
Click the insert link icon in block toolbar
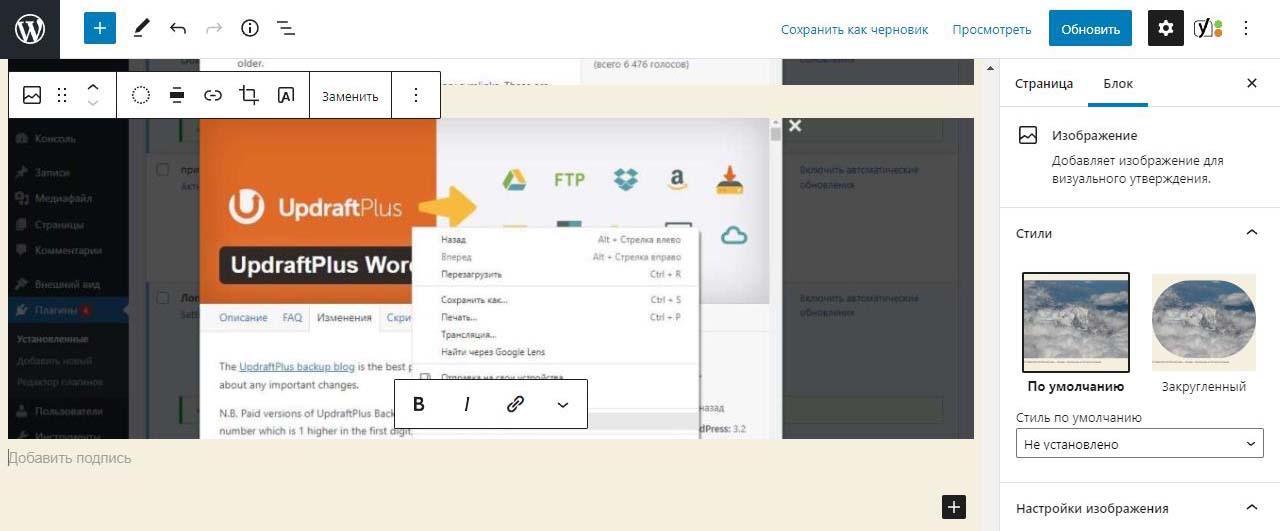coord(213,96)
